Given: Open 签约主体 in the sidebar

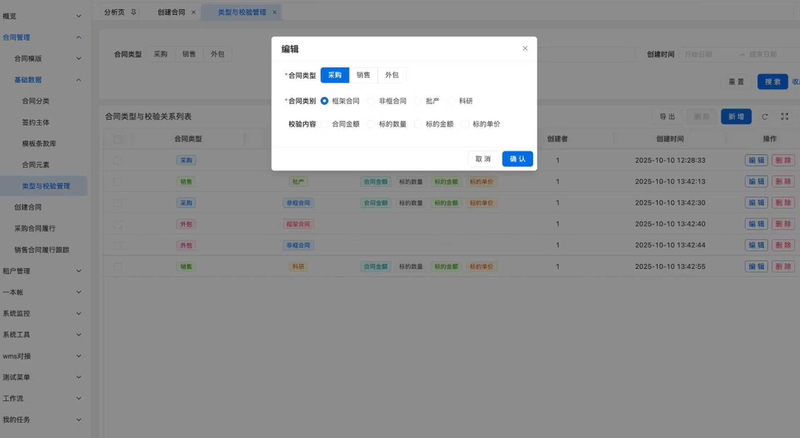Looking at the screenshot, I should 36,122.
